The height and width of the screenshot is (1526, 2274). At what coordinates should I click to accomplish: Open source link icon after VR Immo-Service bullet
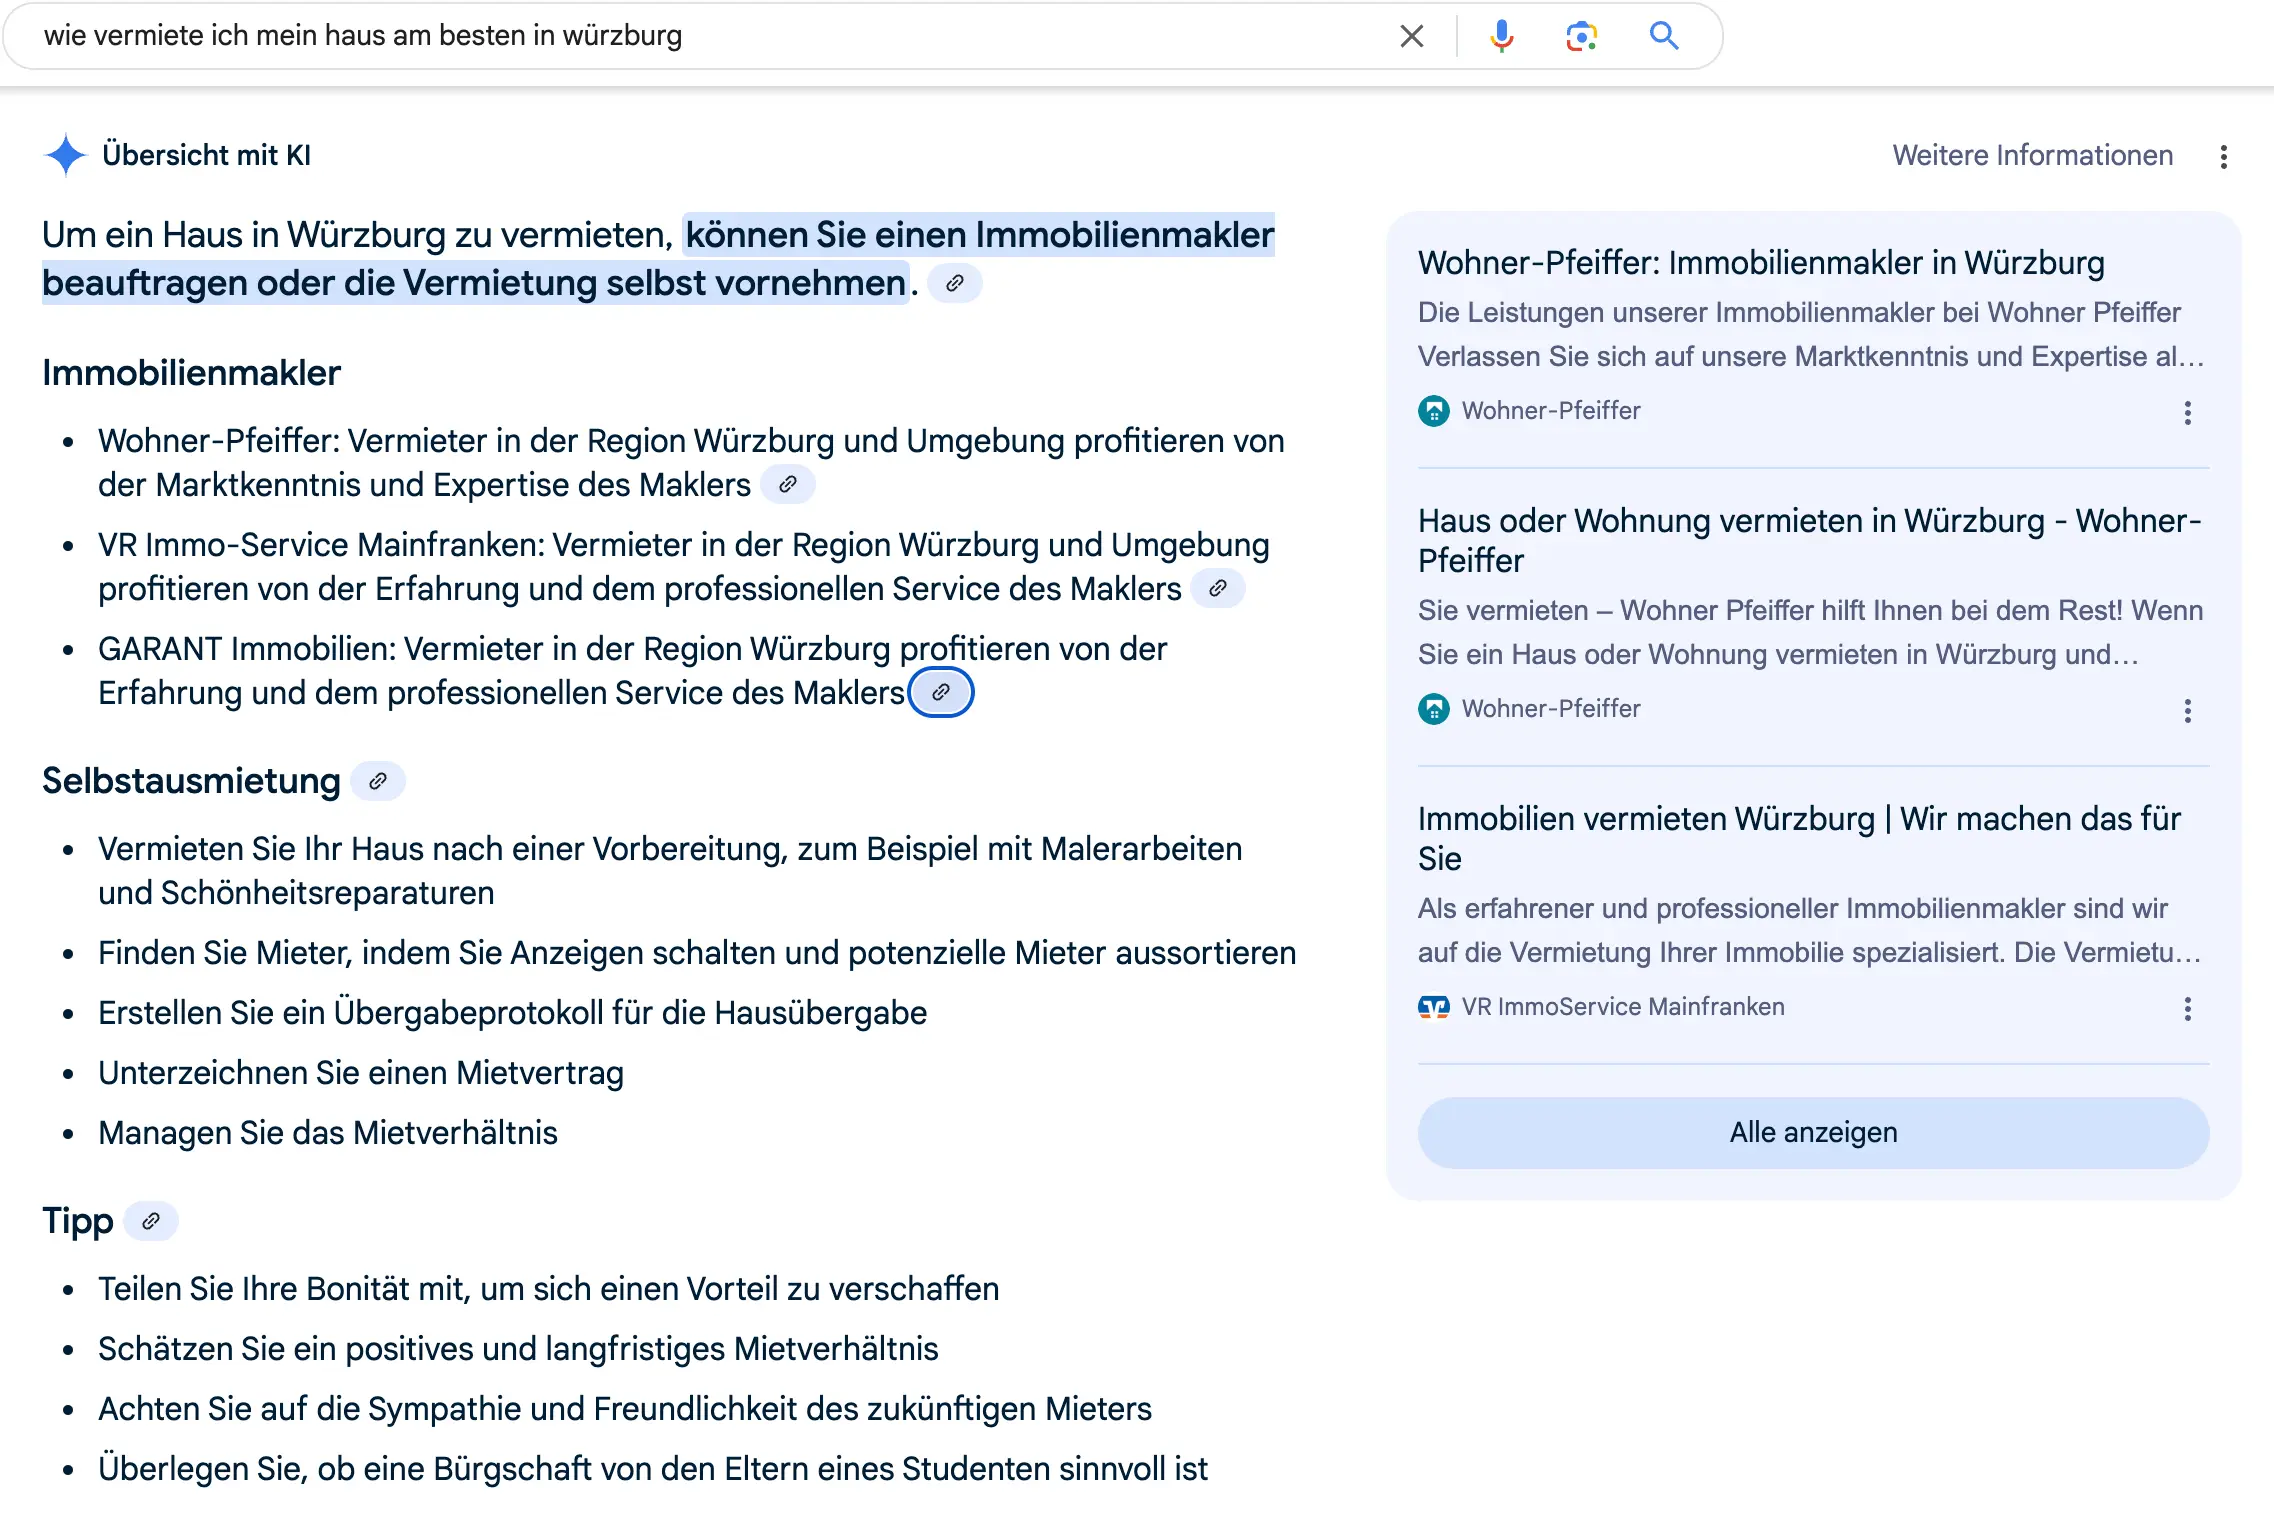click(x=1218, y=589)
